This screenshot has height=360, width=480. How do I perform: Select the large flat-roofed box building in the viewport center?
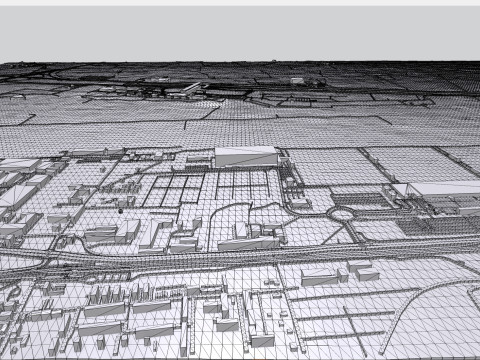246,156
